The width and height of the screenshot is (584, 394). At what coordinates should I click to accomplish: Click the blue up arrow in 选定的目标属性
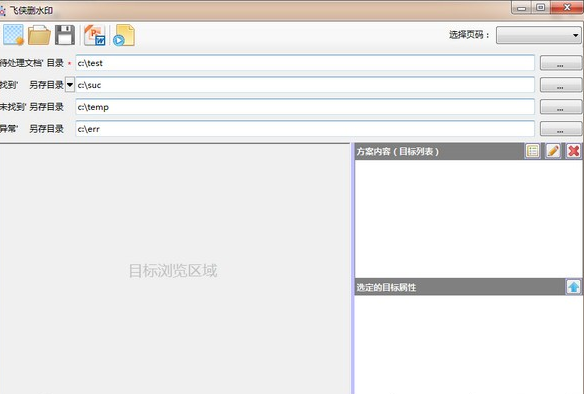574,287
